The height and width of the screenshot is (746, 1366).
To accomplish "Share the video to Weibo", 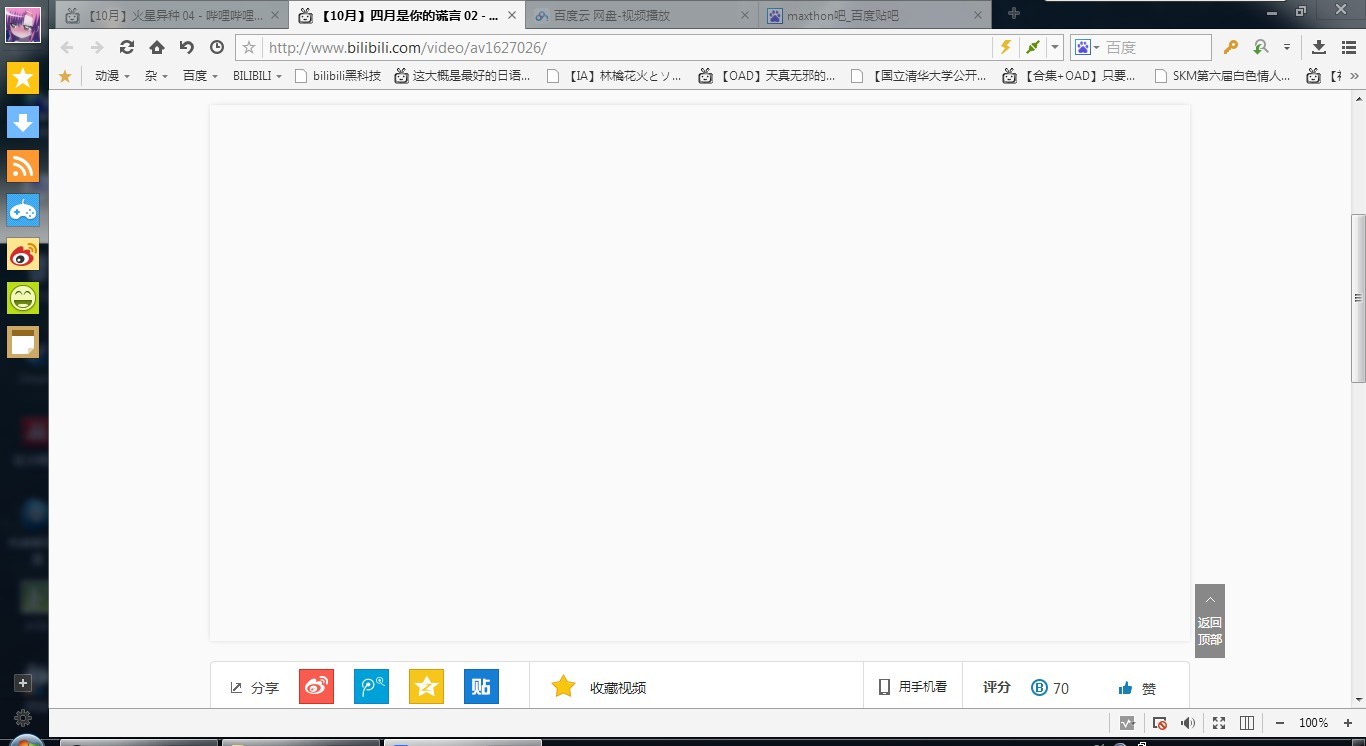I will [x=316, y=687].
